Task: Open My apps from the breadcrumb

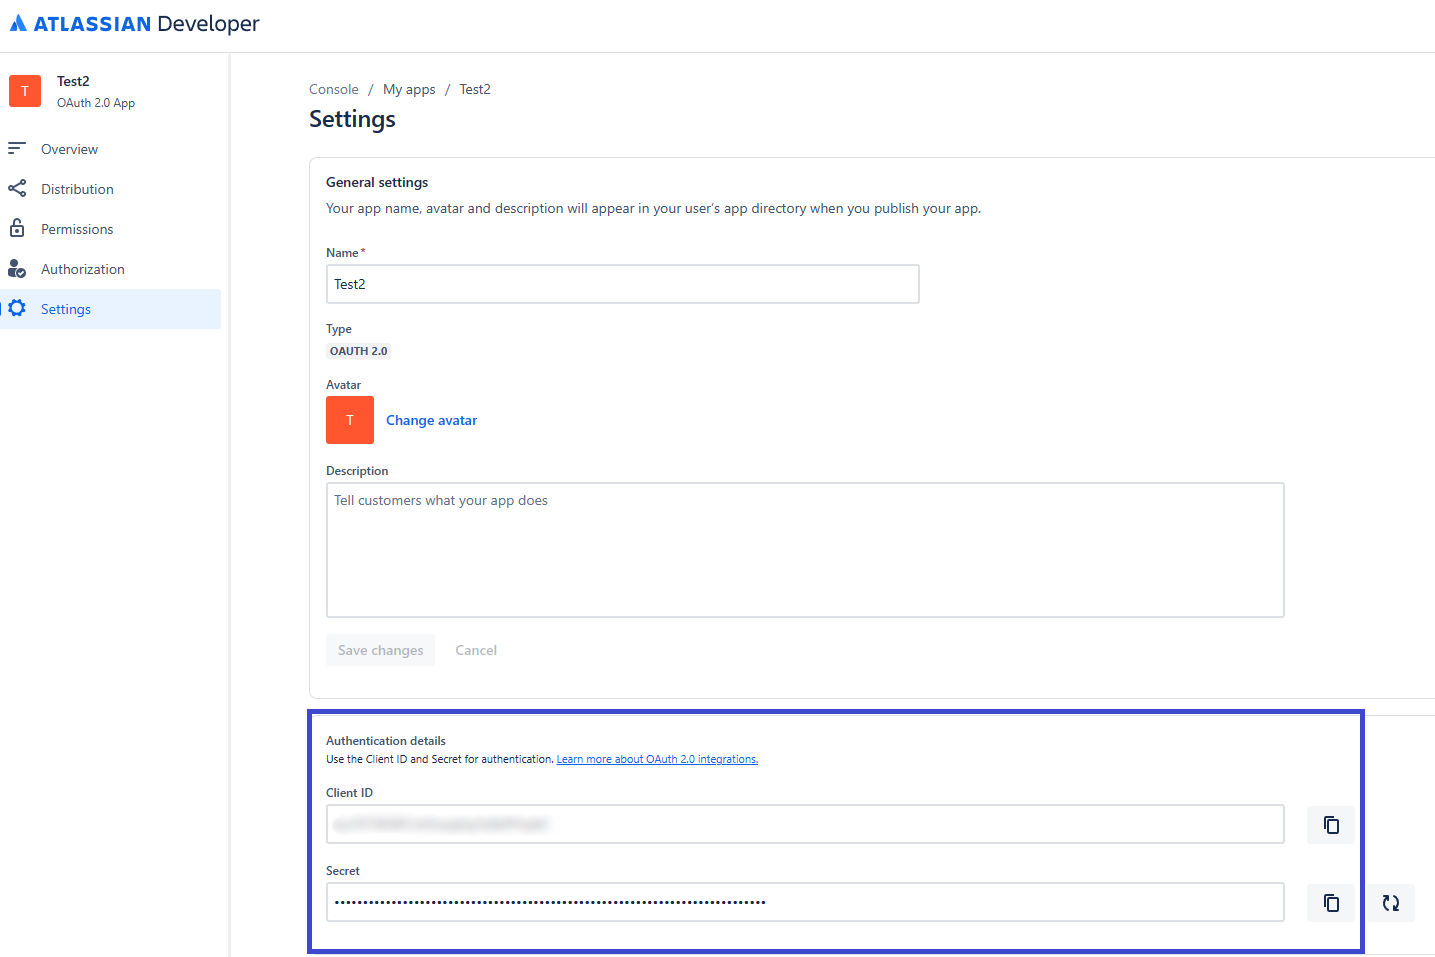Action: coord(409,89)
